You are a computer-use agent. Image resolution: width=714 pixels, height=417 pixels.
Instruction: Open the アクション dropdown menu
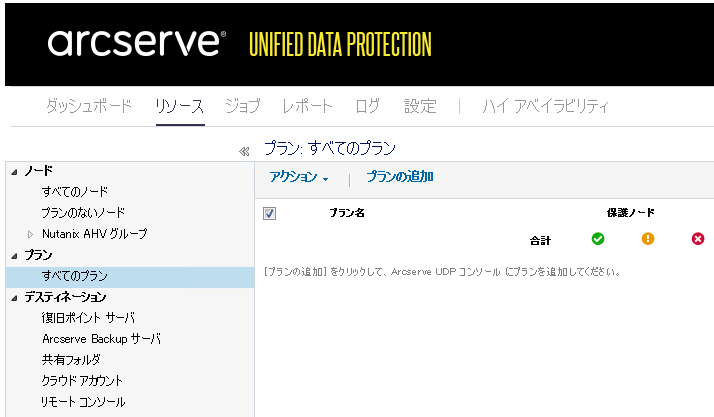coord(299,177)
